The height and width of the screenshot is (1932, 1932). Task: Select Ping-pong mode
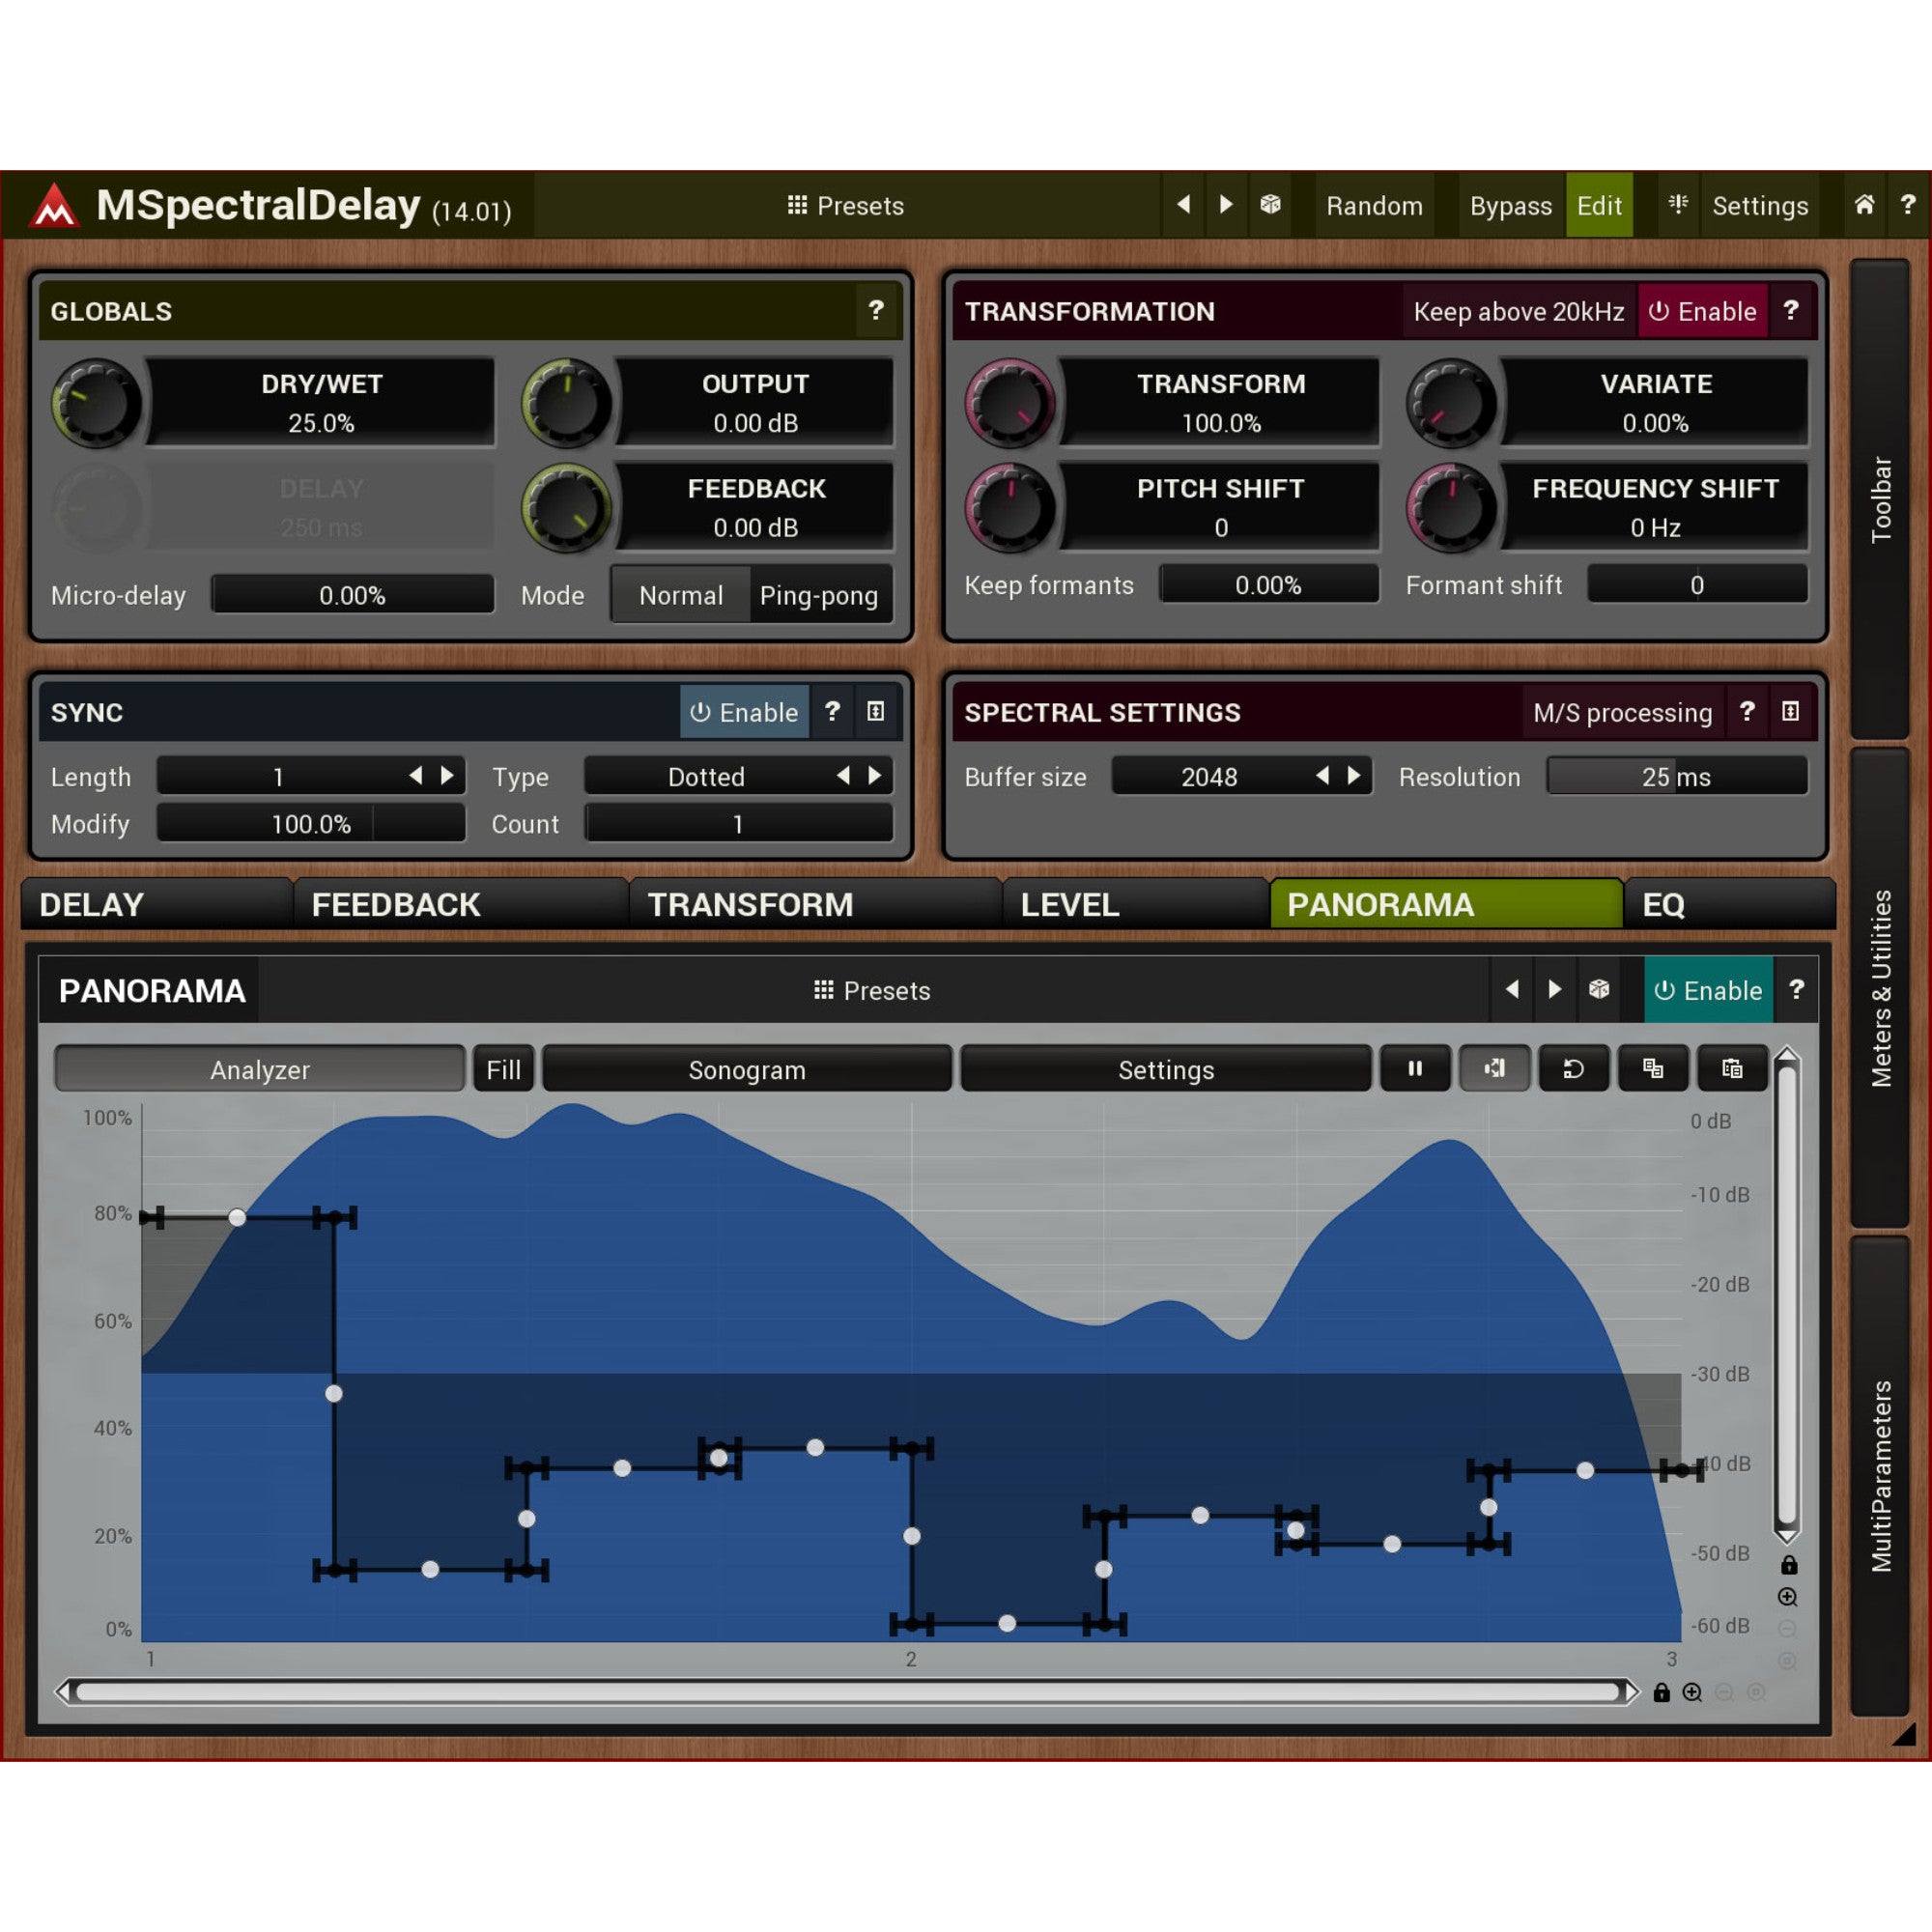point(819,595)
